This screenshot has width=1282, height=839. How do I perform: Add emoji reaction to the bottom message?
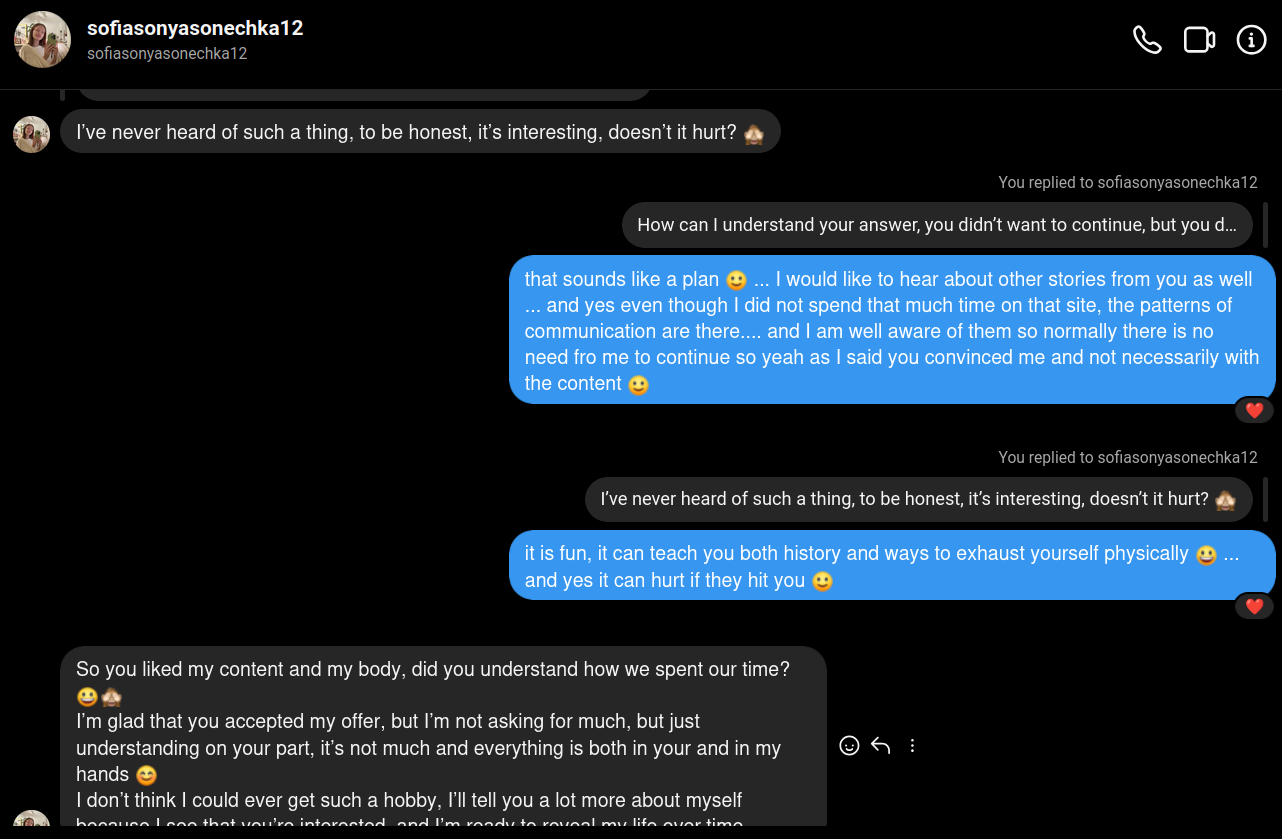(x=849, y=745)
